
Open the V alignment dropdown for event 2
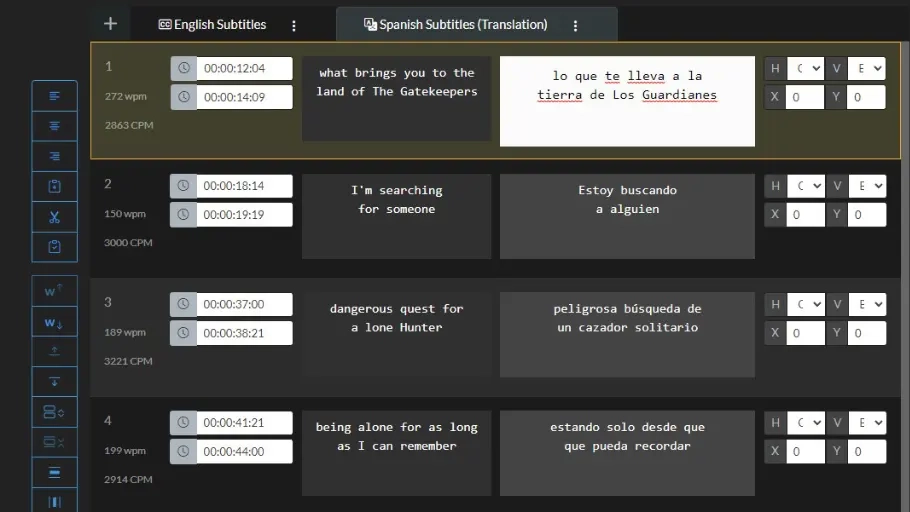[x=867, y=186]
